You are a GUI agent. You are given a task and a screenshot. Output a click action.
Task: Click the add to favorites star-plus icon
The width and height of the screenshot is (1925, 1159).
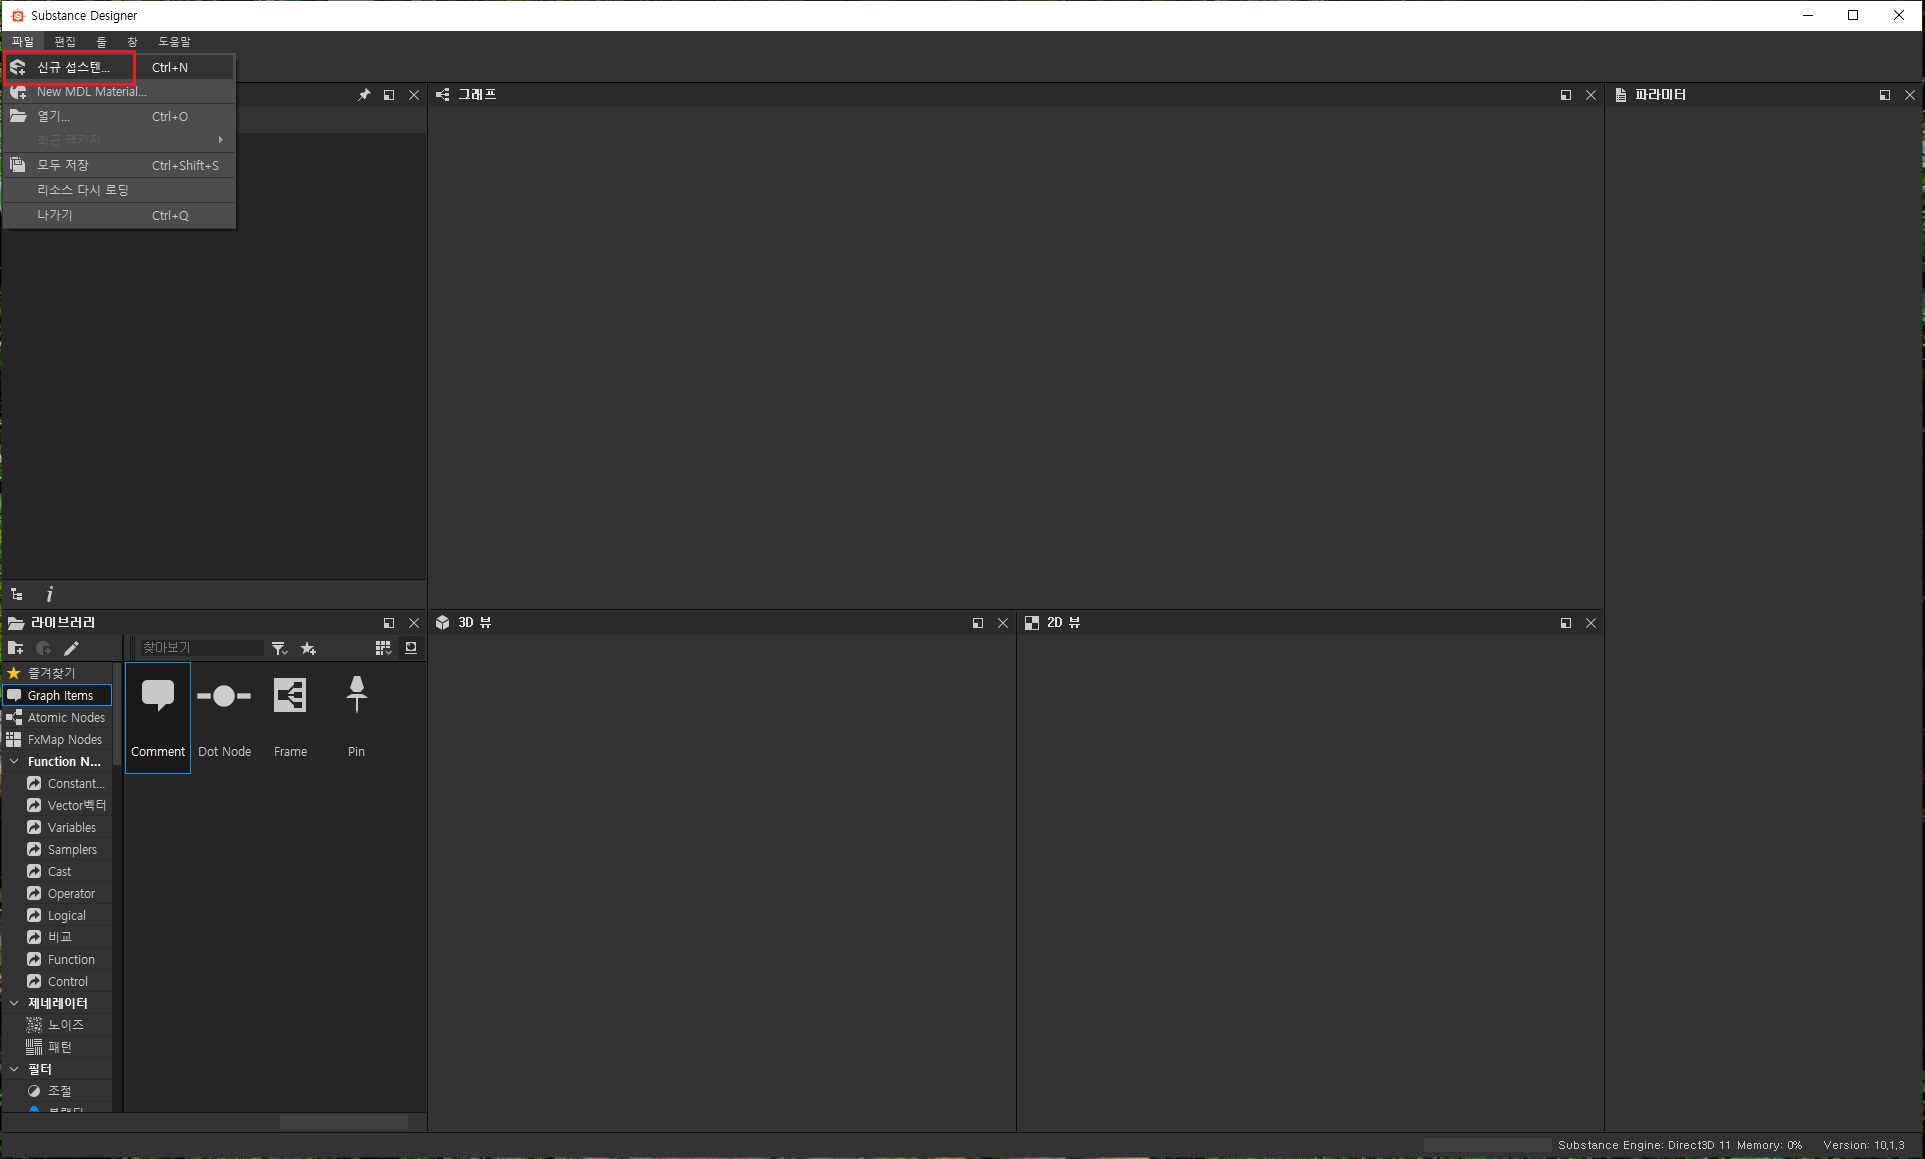point(308,648)
